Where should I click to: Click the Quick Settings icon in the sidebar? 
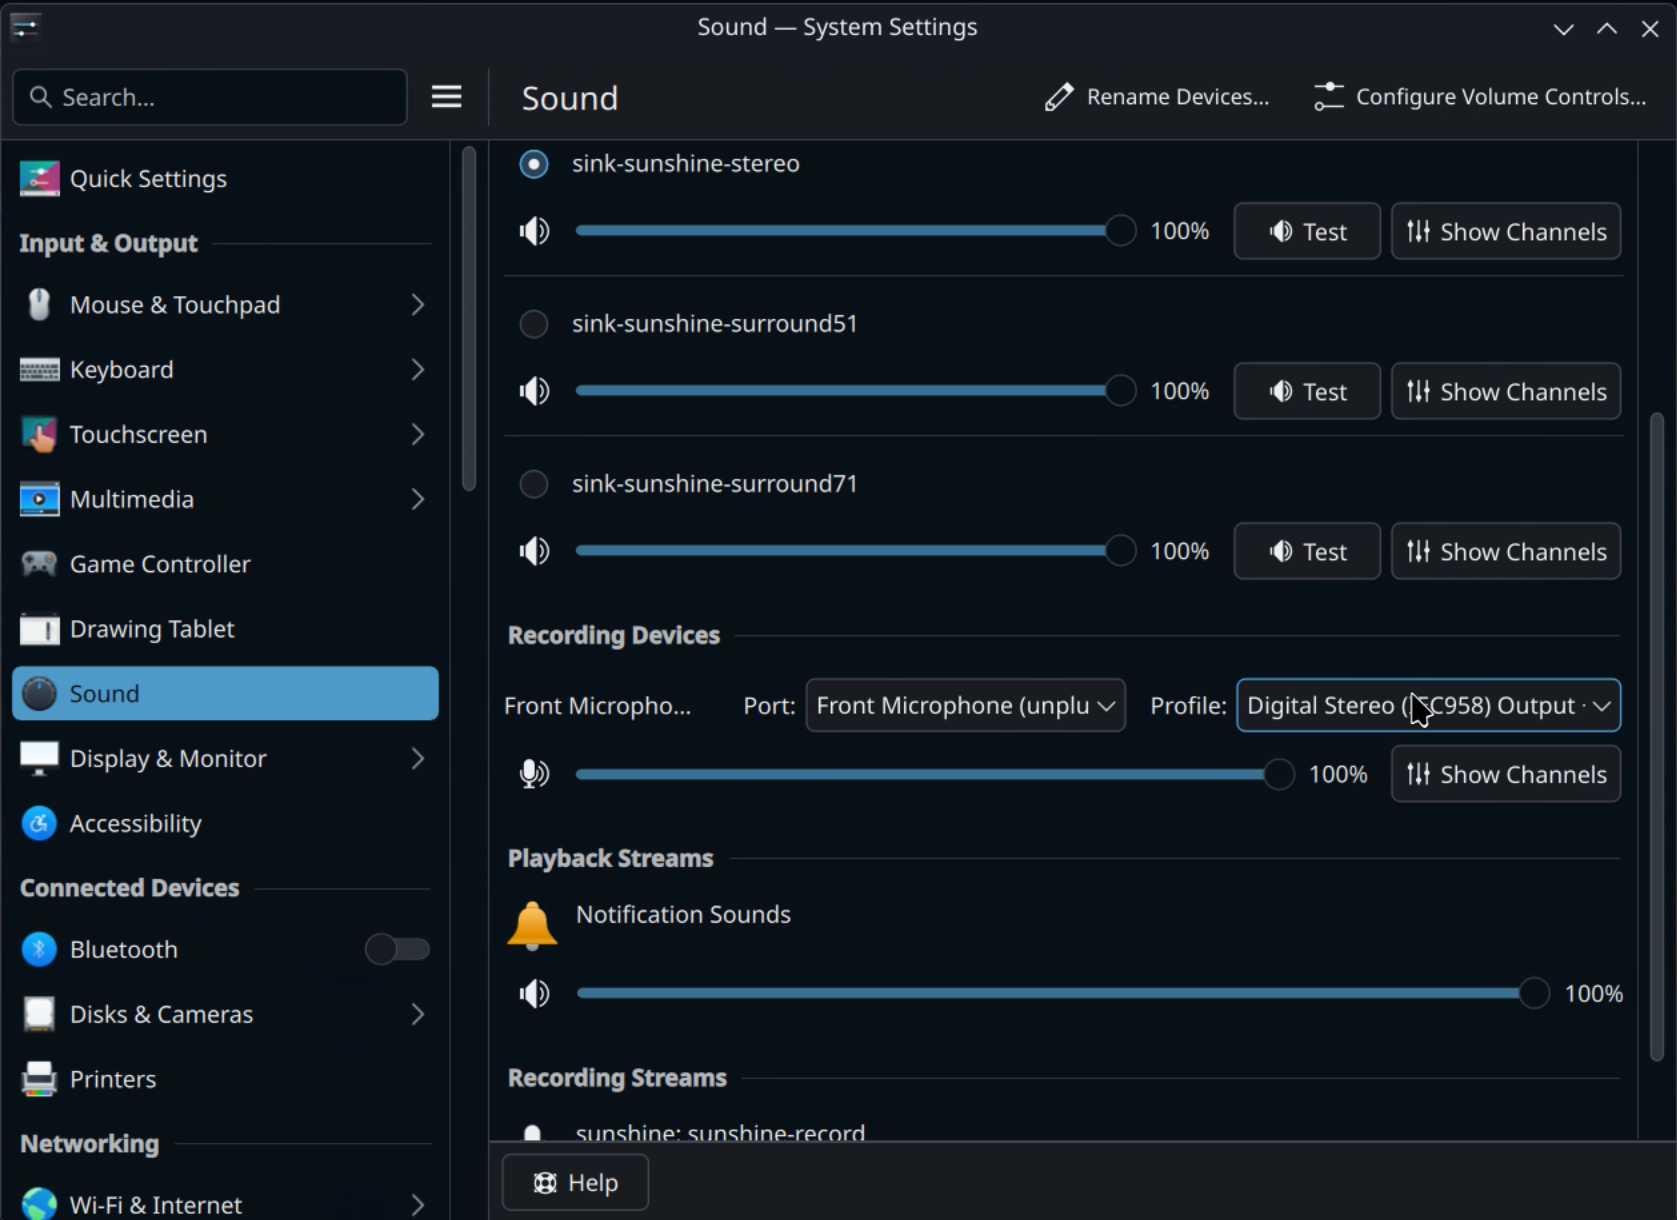tap(39, 179)
